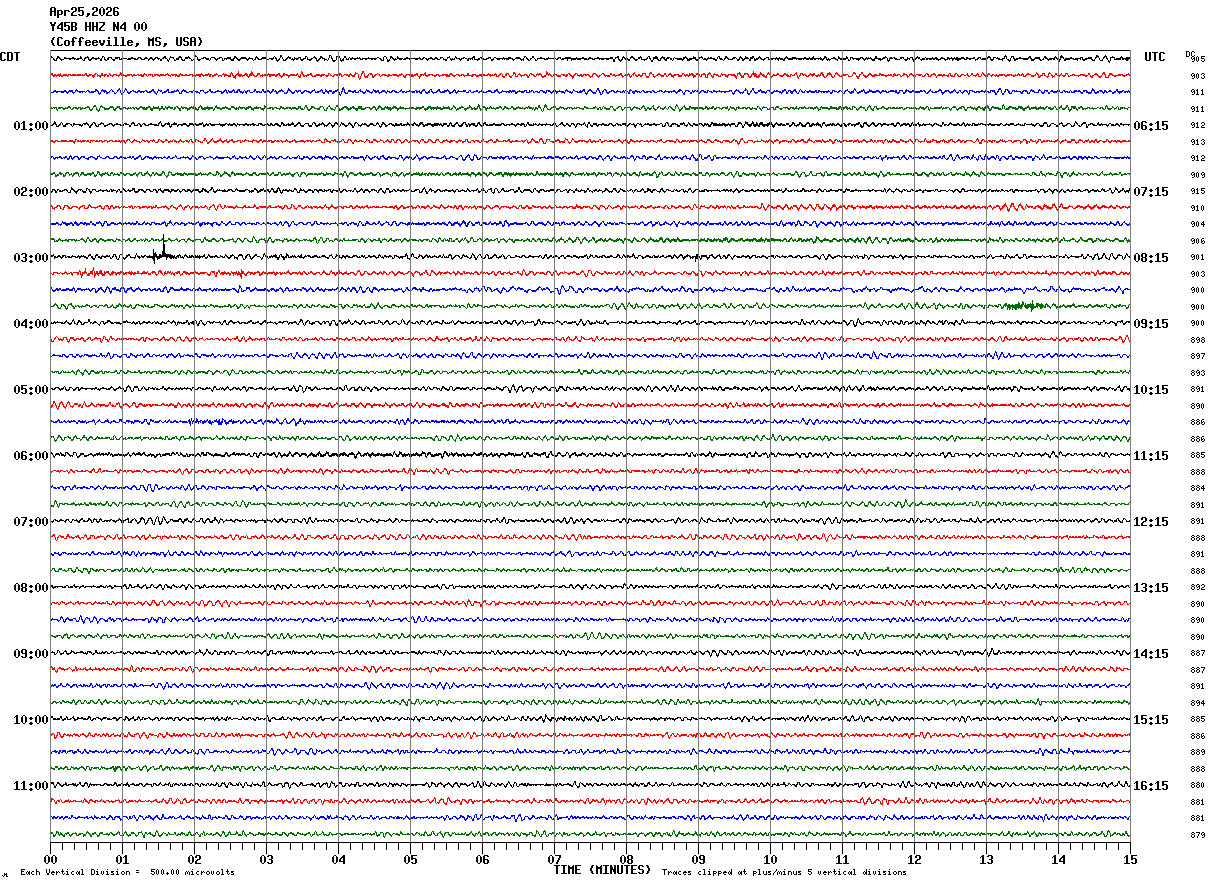This screenshot has width=1210, height=886.
Task: Select the Apr25,2026 date text
Action: pos(84,12)
